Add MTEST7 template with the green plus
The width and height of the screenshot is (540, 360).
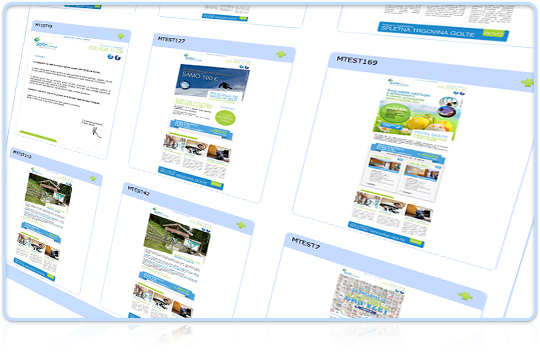coord(466,296)
